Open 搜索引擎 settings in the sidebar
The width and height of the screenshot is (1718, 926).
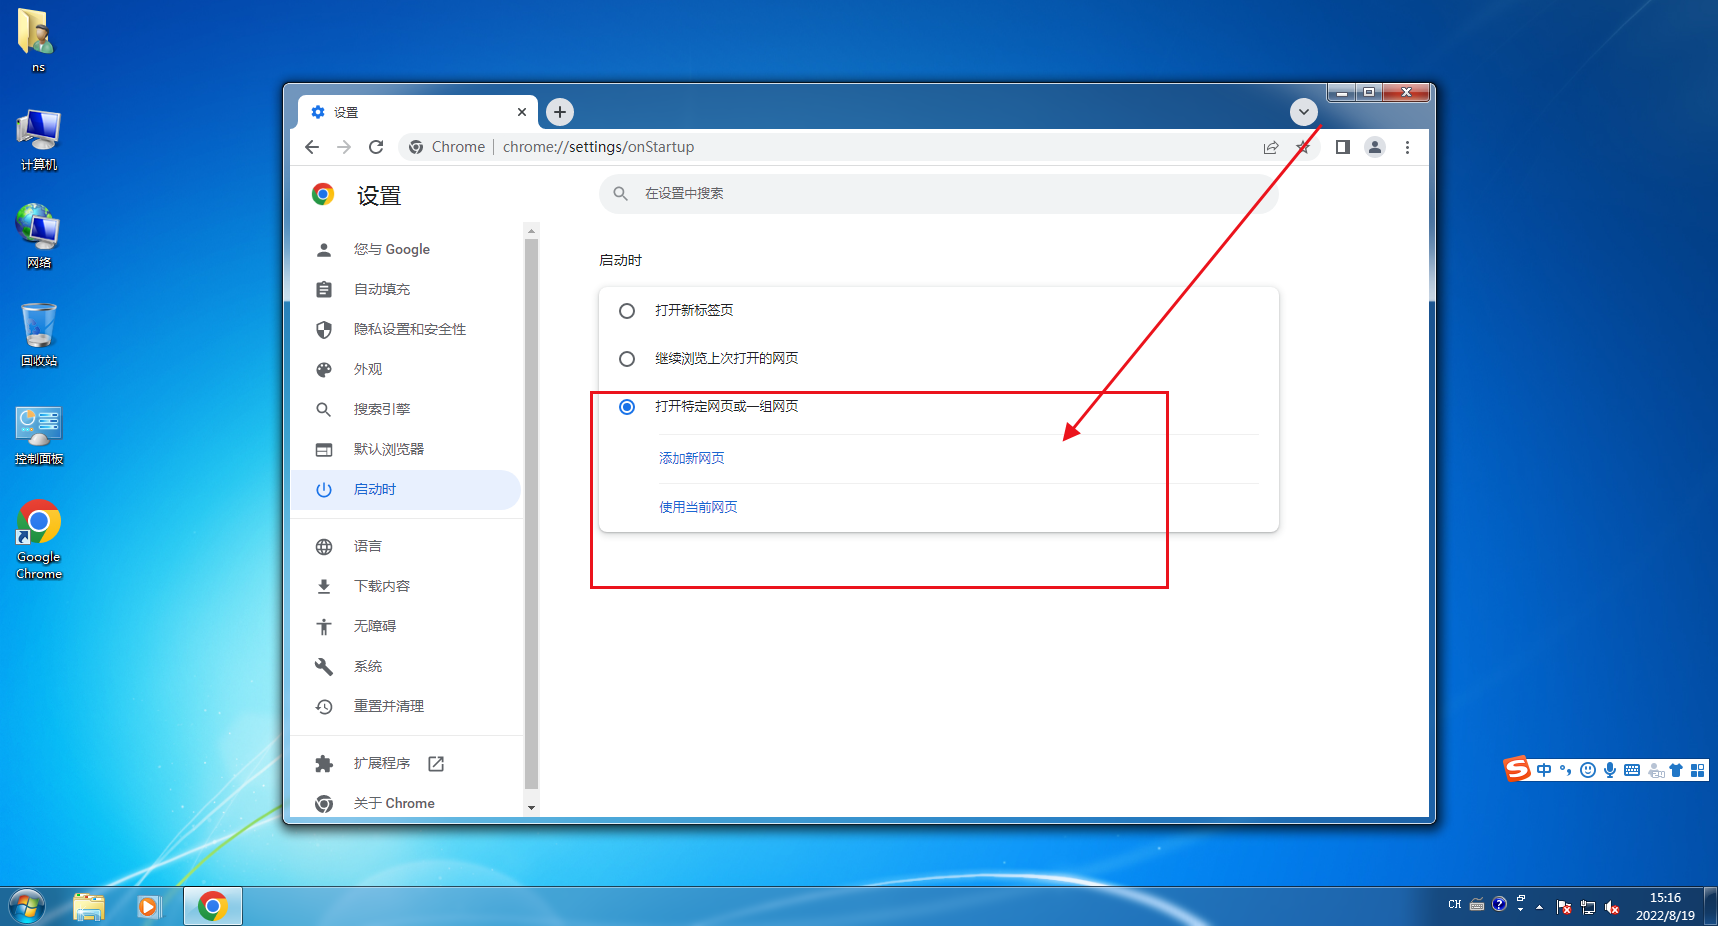(406, 409)
